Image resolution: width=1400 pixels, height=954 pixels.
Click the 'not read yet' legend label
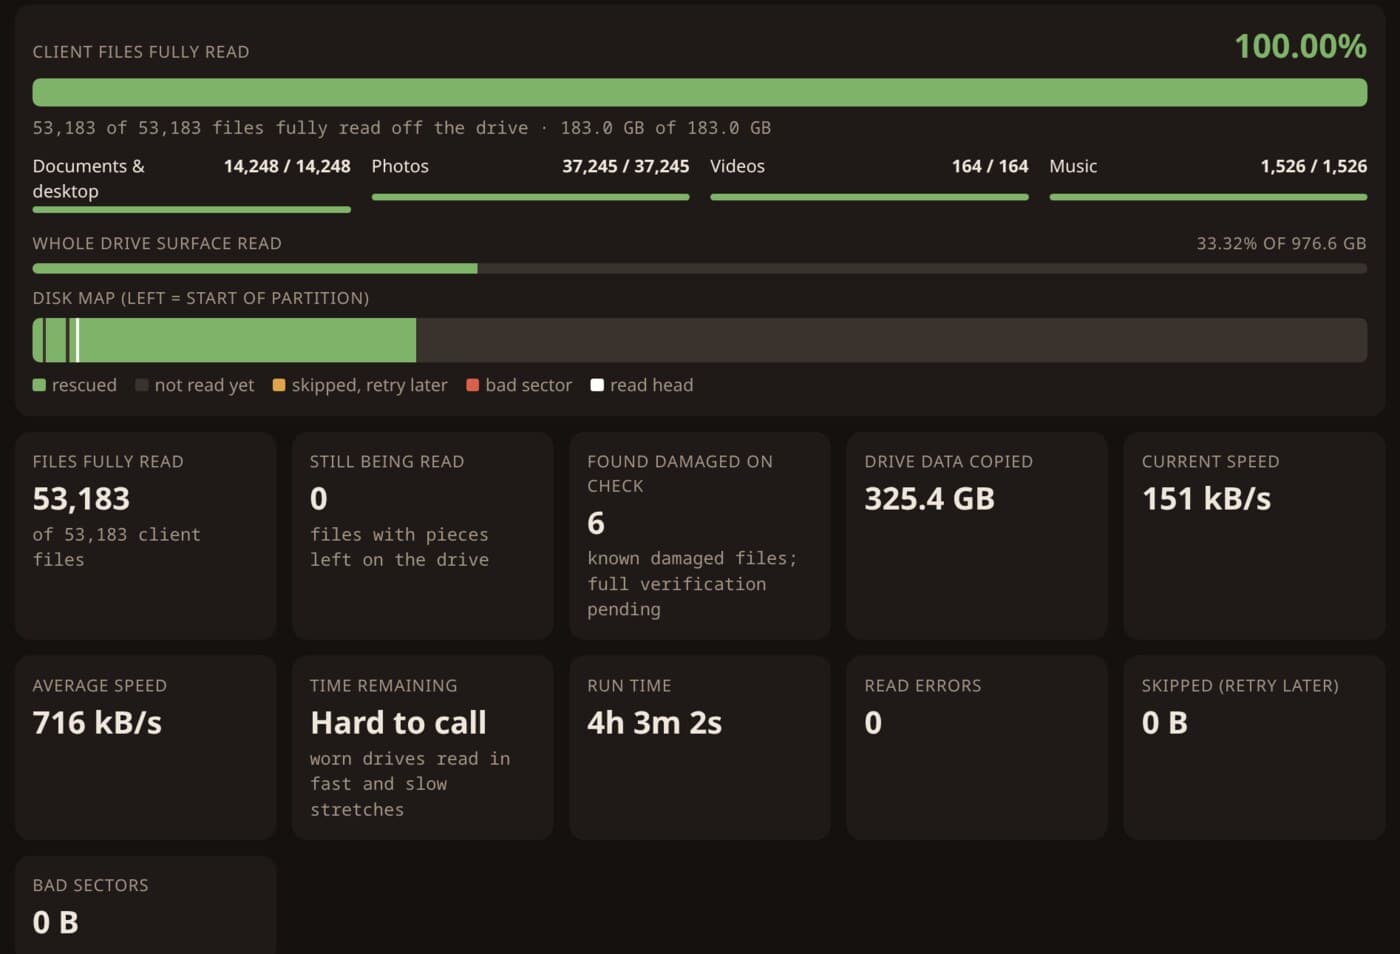204,385
